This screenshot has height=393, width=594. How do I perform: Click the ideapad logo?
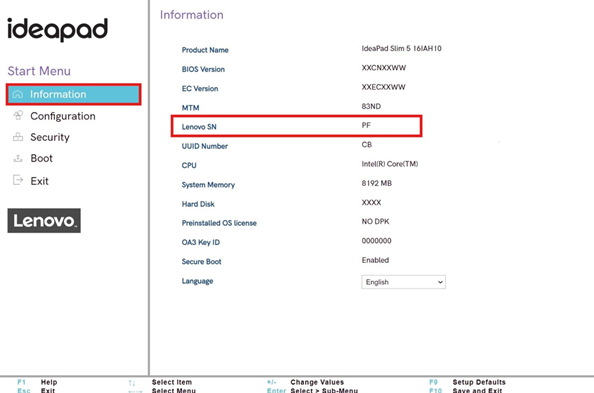pyautogui.click(x=58, y=29)
